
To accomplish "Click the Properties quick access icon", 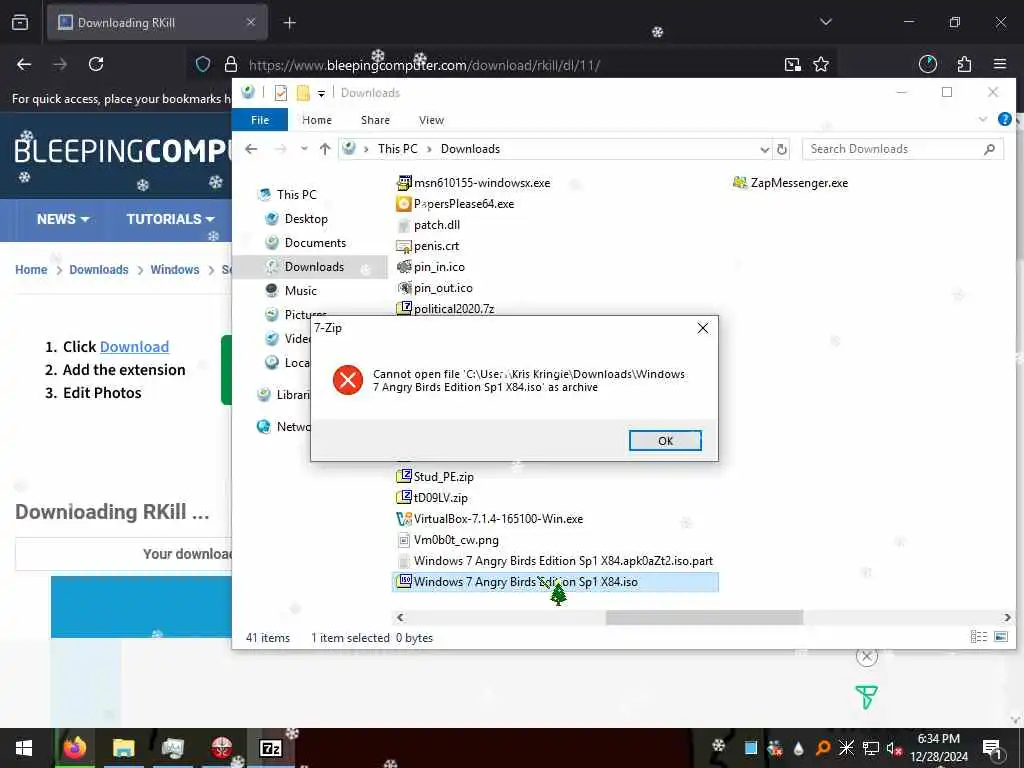I will 281,93.
